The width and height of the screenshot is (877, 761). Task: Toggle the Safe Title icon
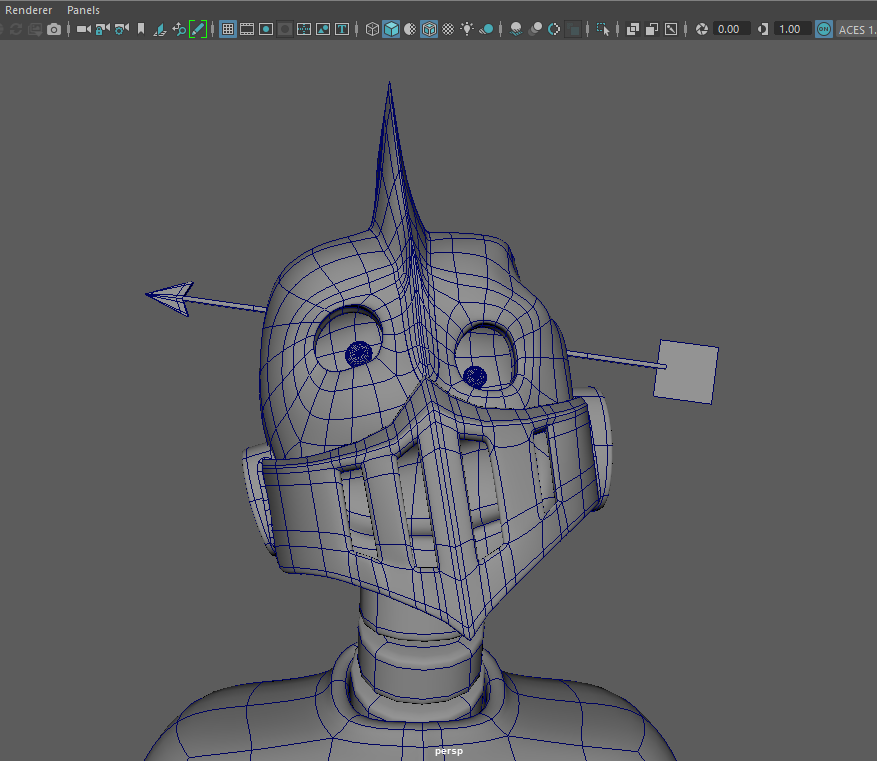(342, 29)
